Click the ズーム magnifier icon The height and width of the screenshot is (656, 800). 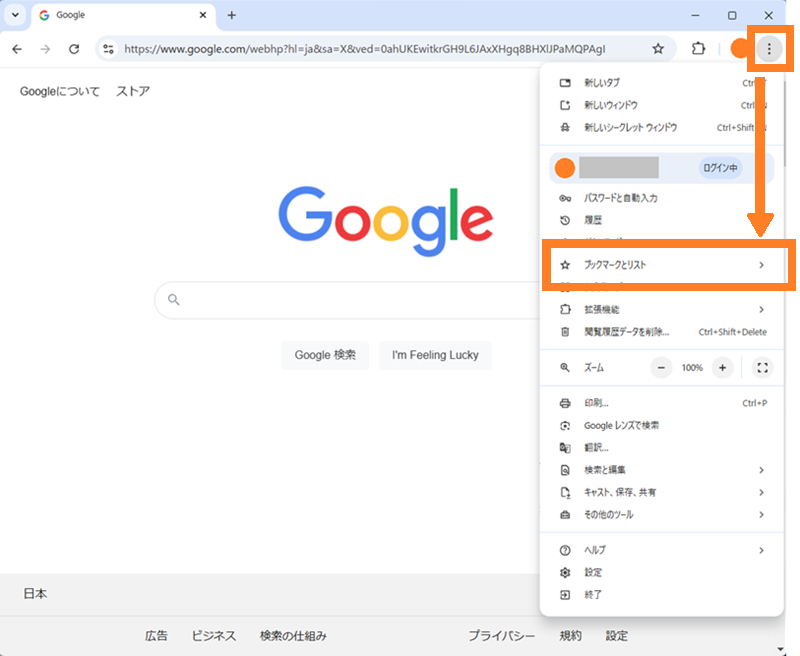(x=565, y=368)
